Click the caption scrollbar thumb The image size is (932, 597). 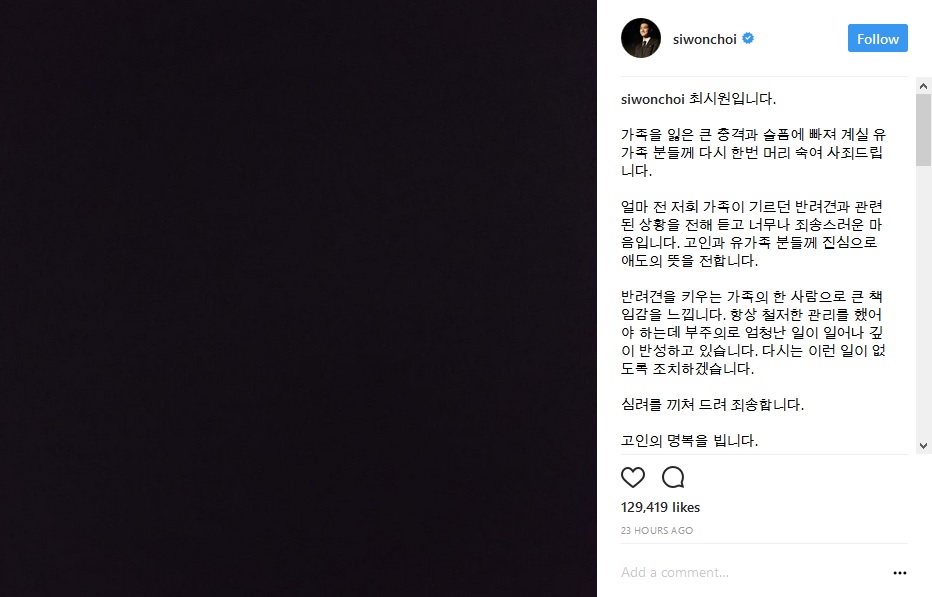pos(923,130)
